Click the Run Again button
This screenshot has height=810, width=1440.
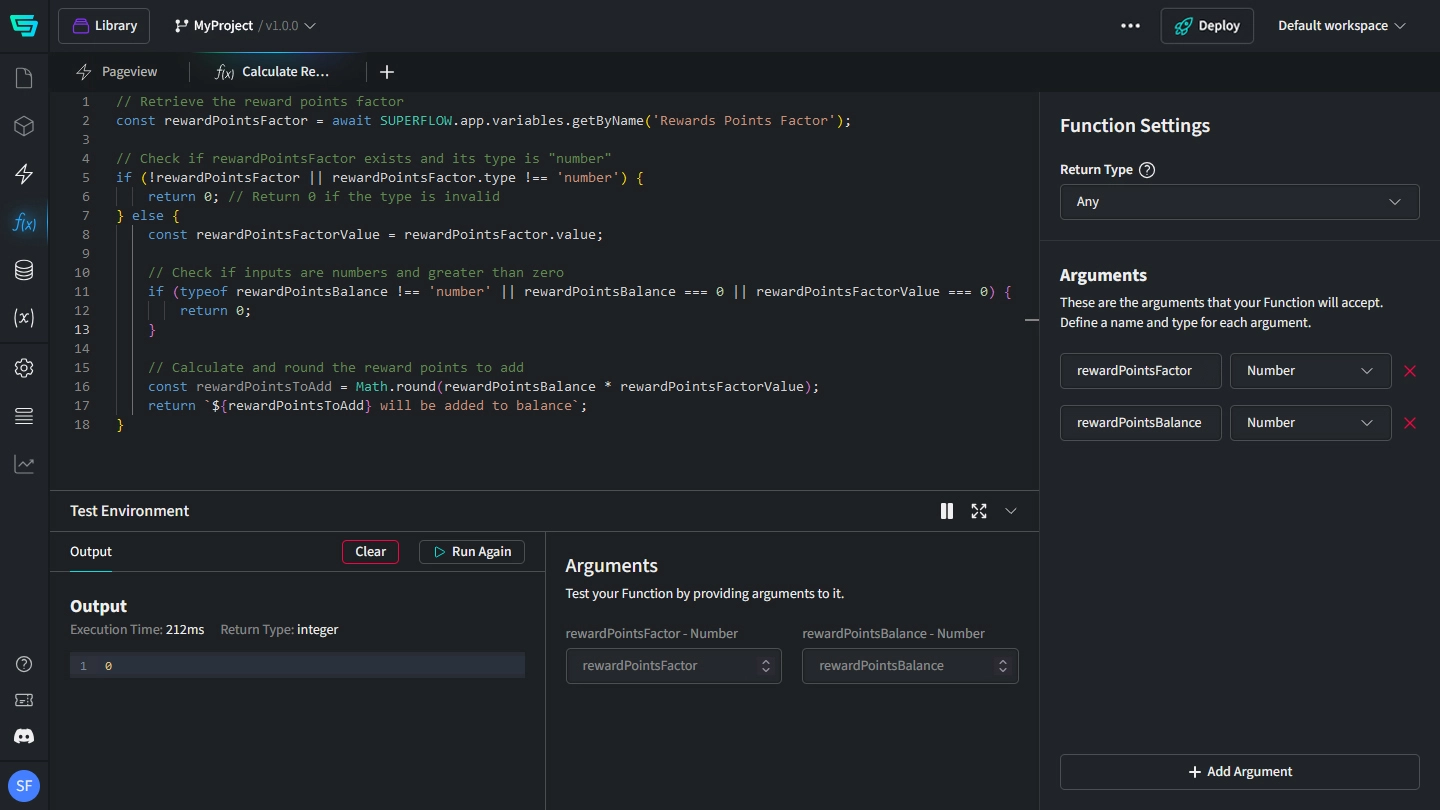tap(471, 552)
